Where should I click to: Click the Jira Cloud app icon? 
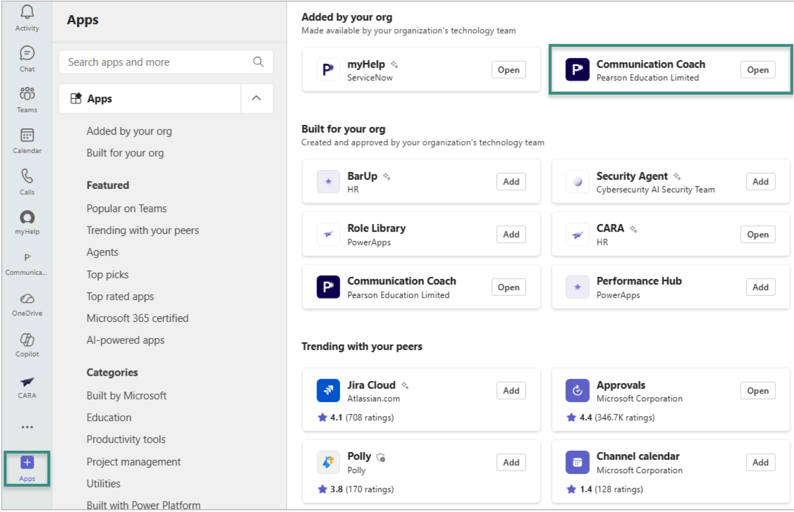pyautogui.click(x=328, y=390)
